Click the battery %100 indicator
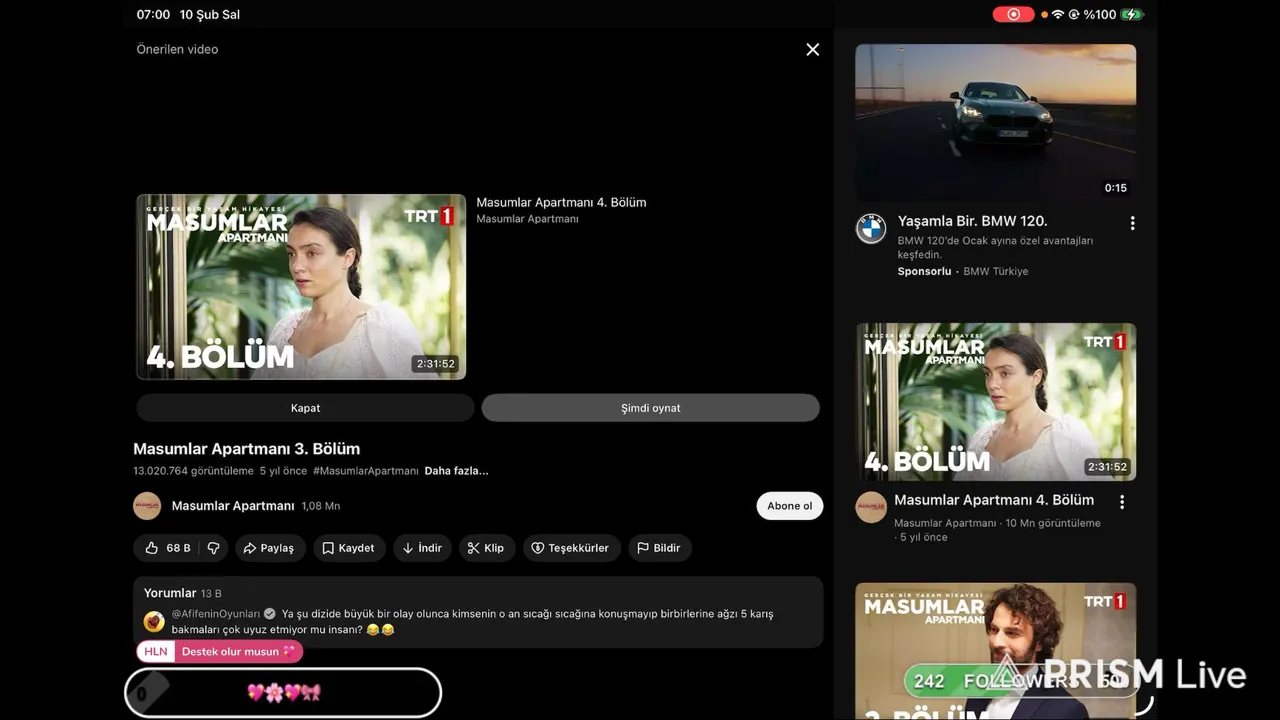This screenshot has height=720, width=1280. [1113, 15]
